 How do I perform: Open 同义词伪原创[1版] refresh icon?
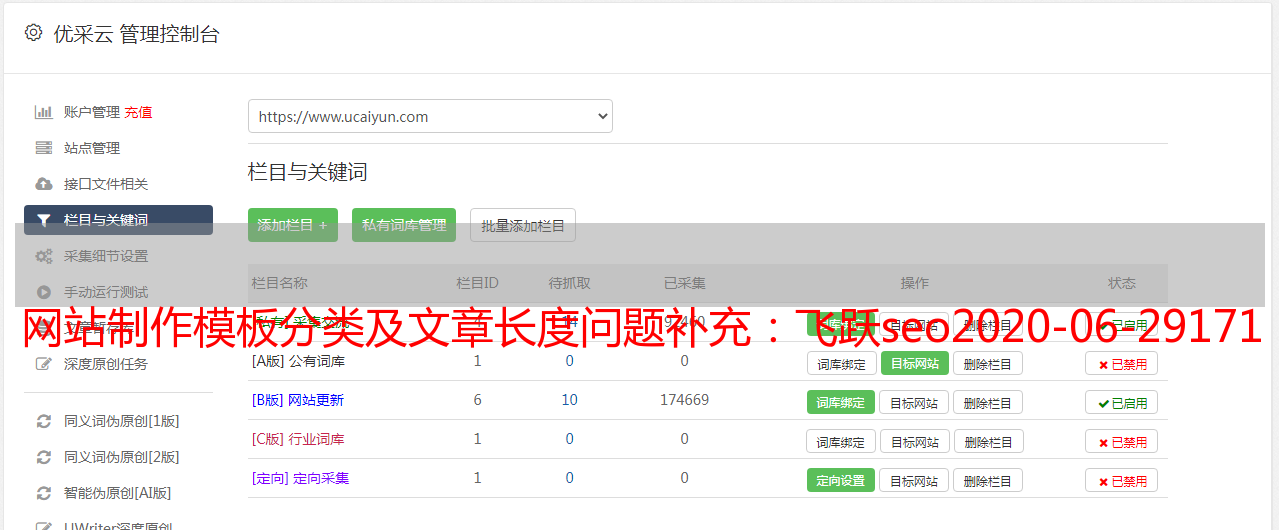(43, 421)
